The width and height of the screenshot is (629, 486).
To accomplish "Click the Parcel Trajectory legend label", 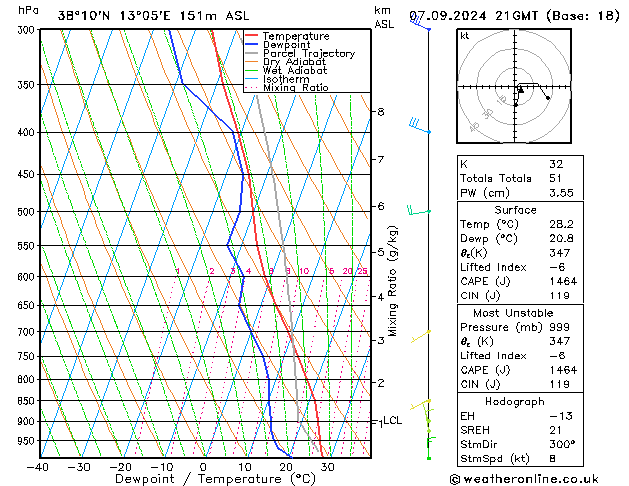I will click(x=309, y=53).
